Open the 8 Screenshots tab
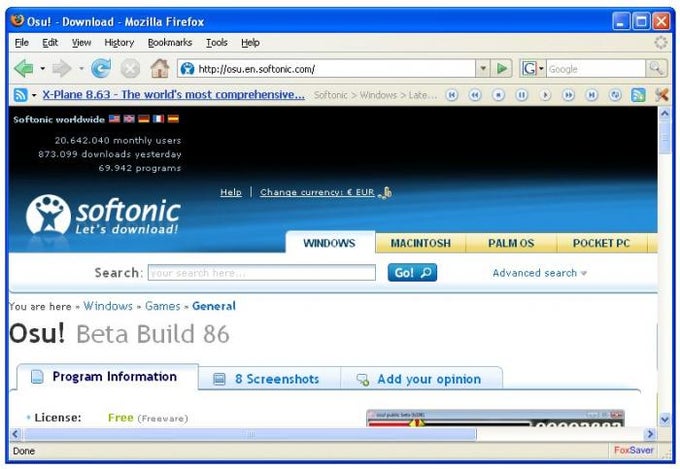 [270, 379]
